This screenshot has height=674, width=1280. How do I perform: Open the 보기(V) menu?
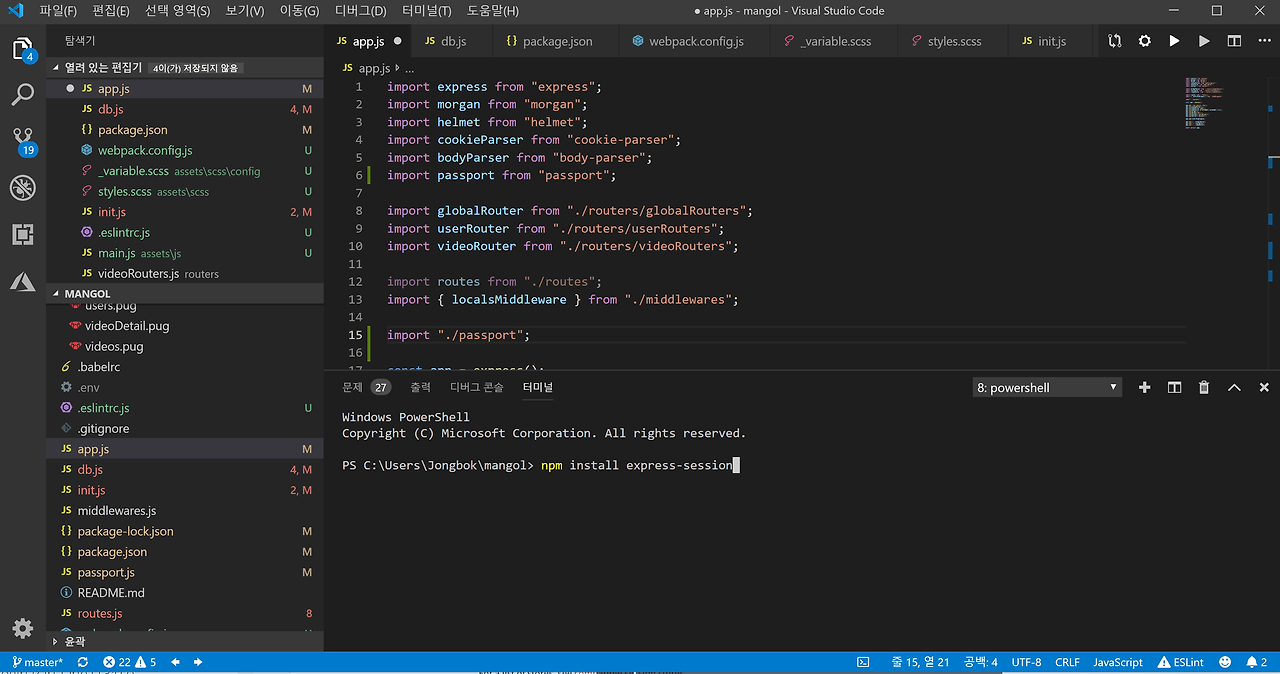[245, 11]
